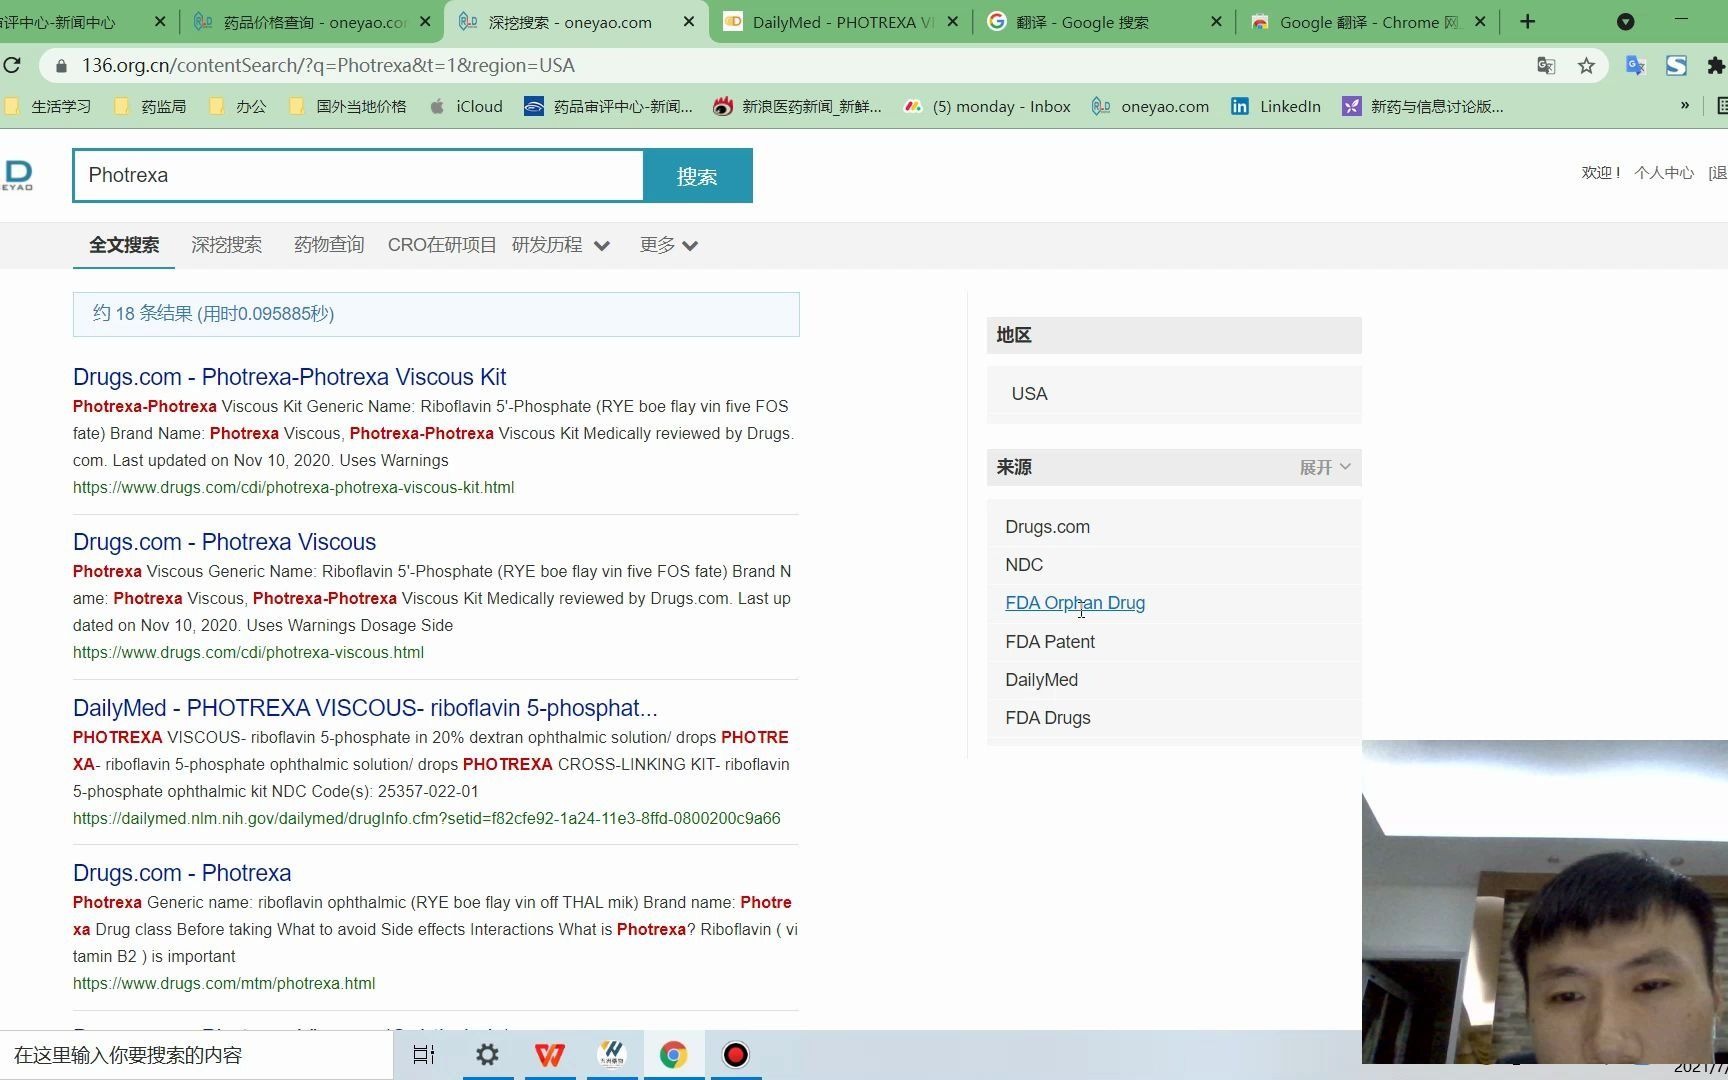Open the 新药与信息讨论版 bookmark
Viewport: 1728px width, 1080px height.
pos(1423,106)
